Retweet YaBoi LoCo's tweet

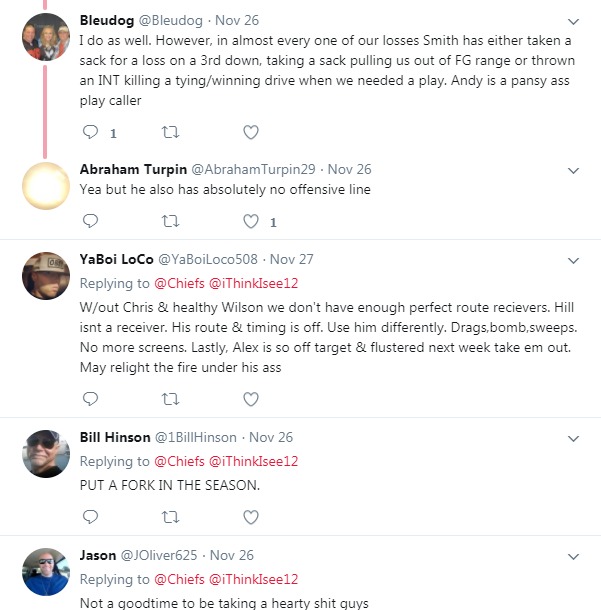point(171,399)
